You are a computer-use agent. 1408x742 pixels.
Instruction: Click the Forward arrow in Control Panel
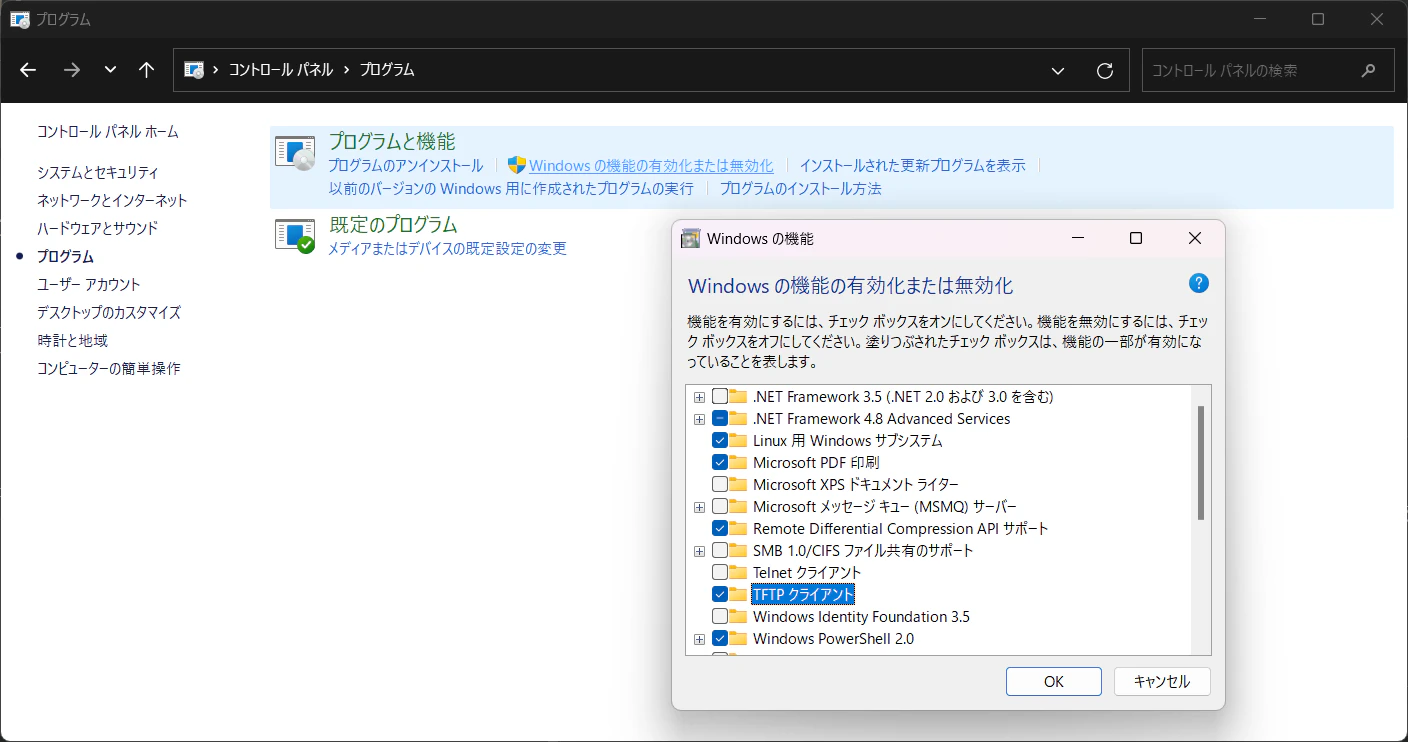71,70
